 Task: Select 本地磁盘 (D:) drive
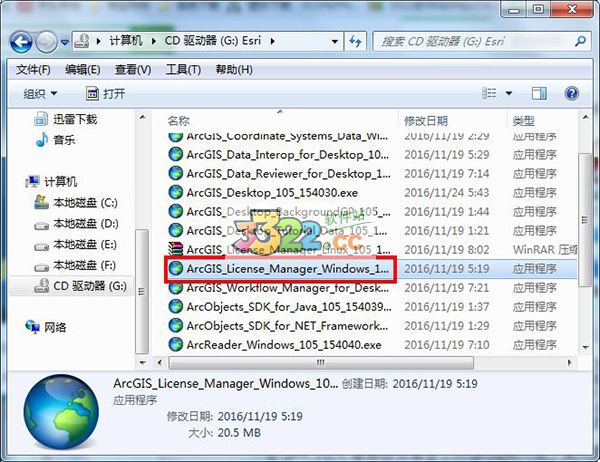(76, 223)
